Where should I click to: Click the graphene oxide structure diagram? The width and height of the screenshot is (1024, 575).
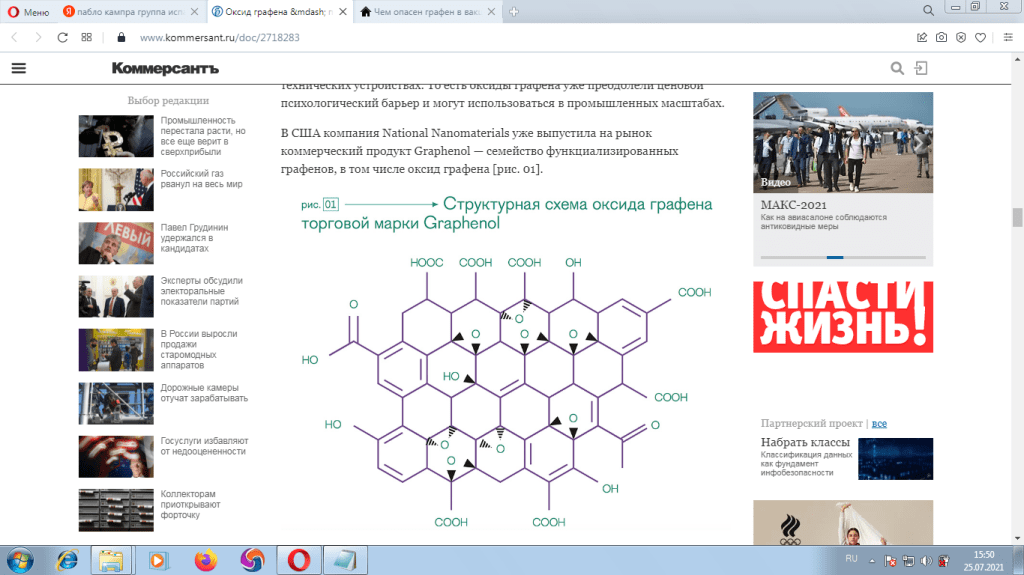pyautogui.click(x=506, y=392)
